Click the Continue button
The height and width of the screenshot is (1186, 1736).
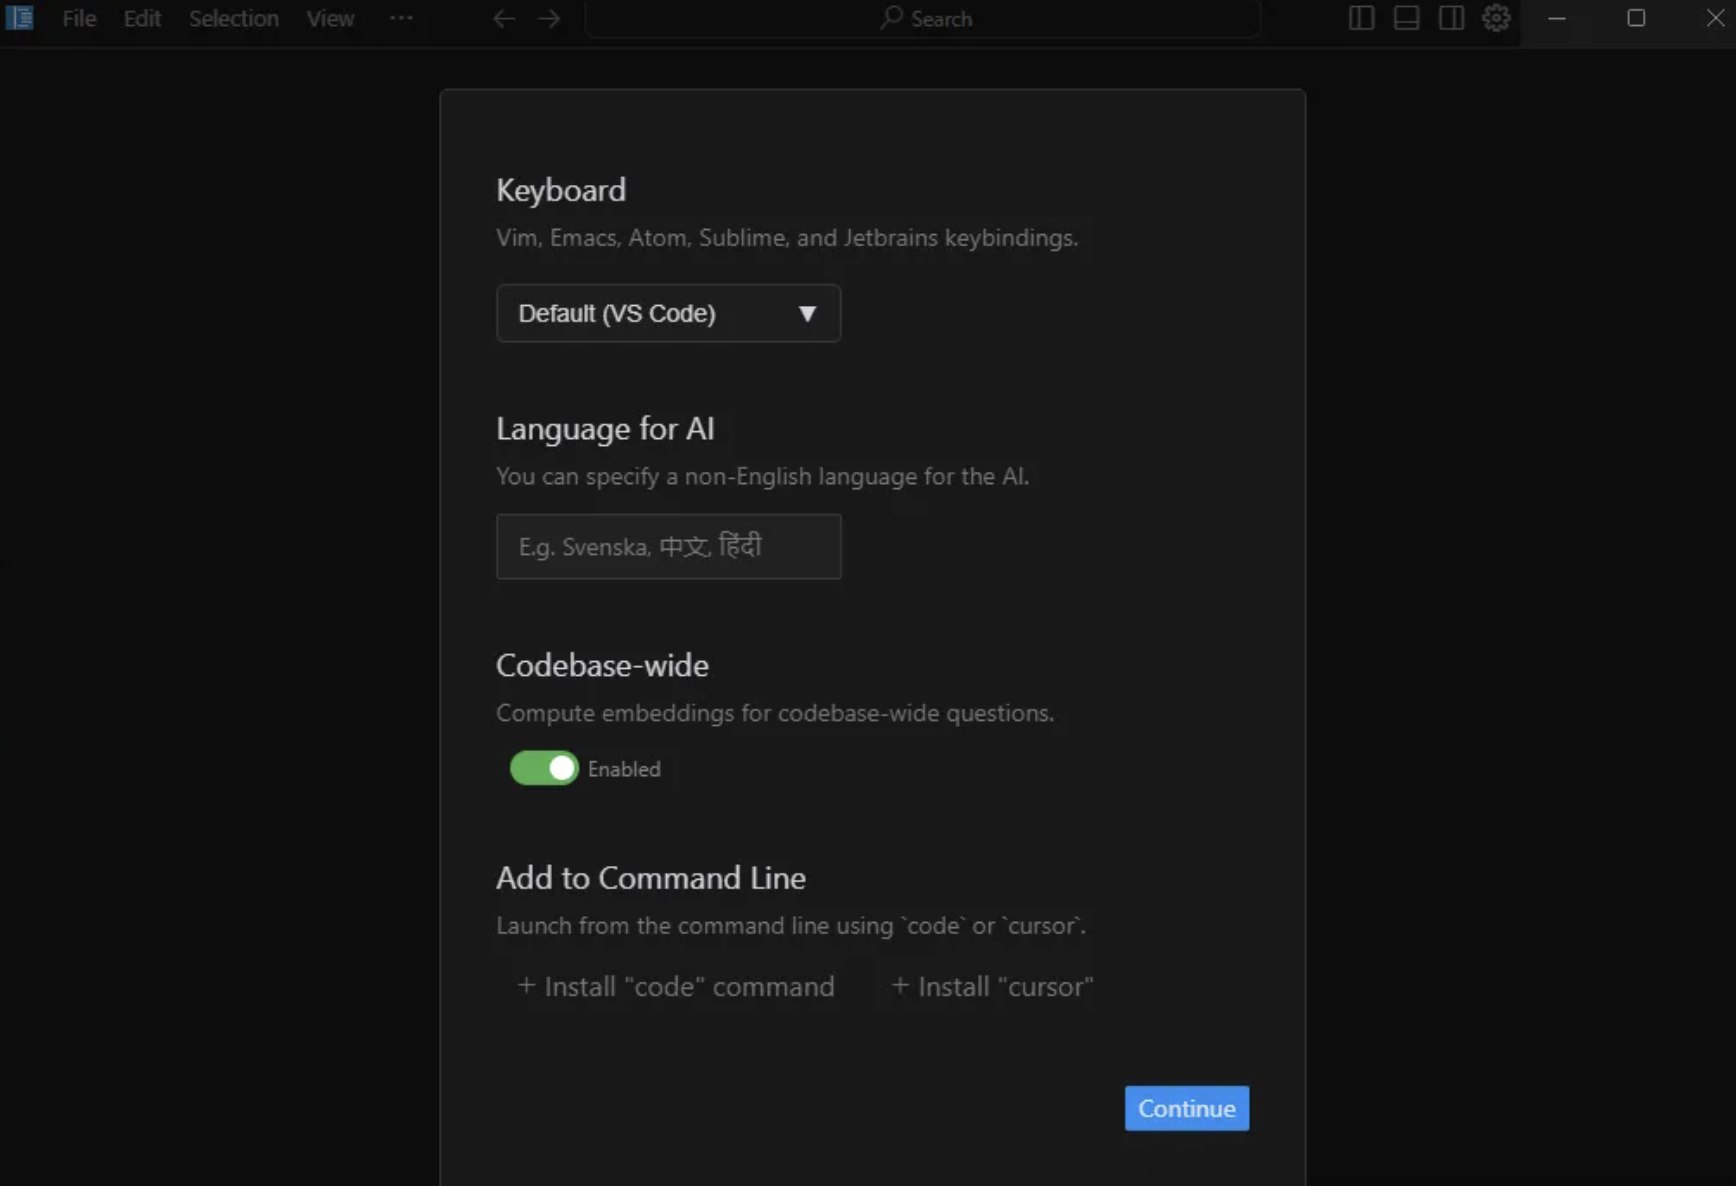pos(1187,1108)
